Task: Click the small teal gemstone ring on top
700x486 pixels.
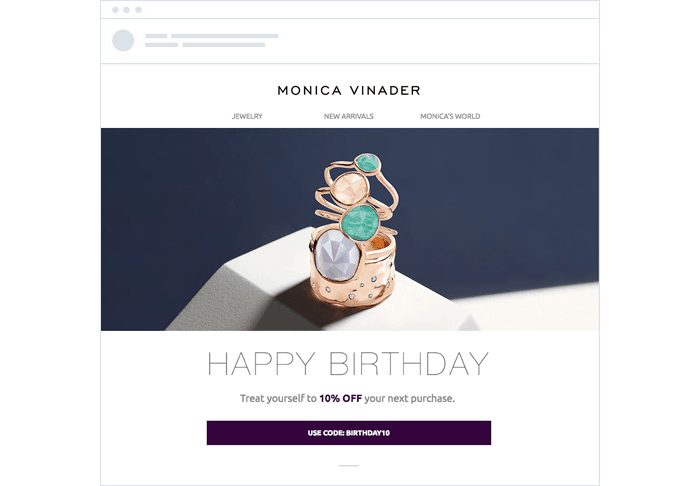Action: click(368, 163)
